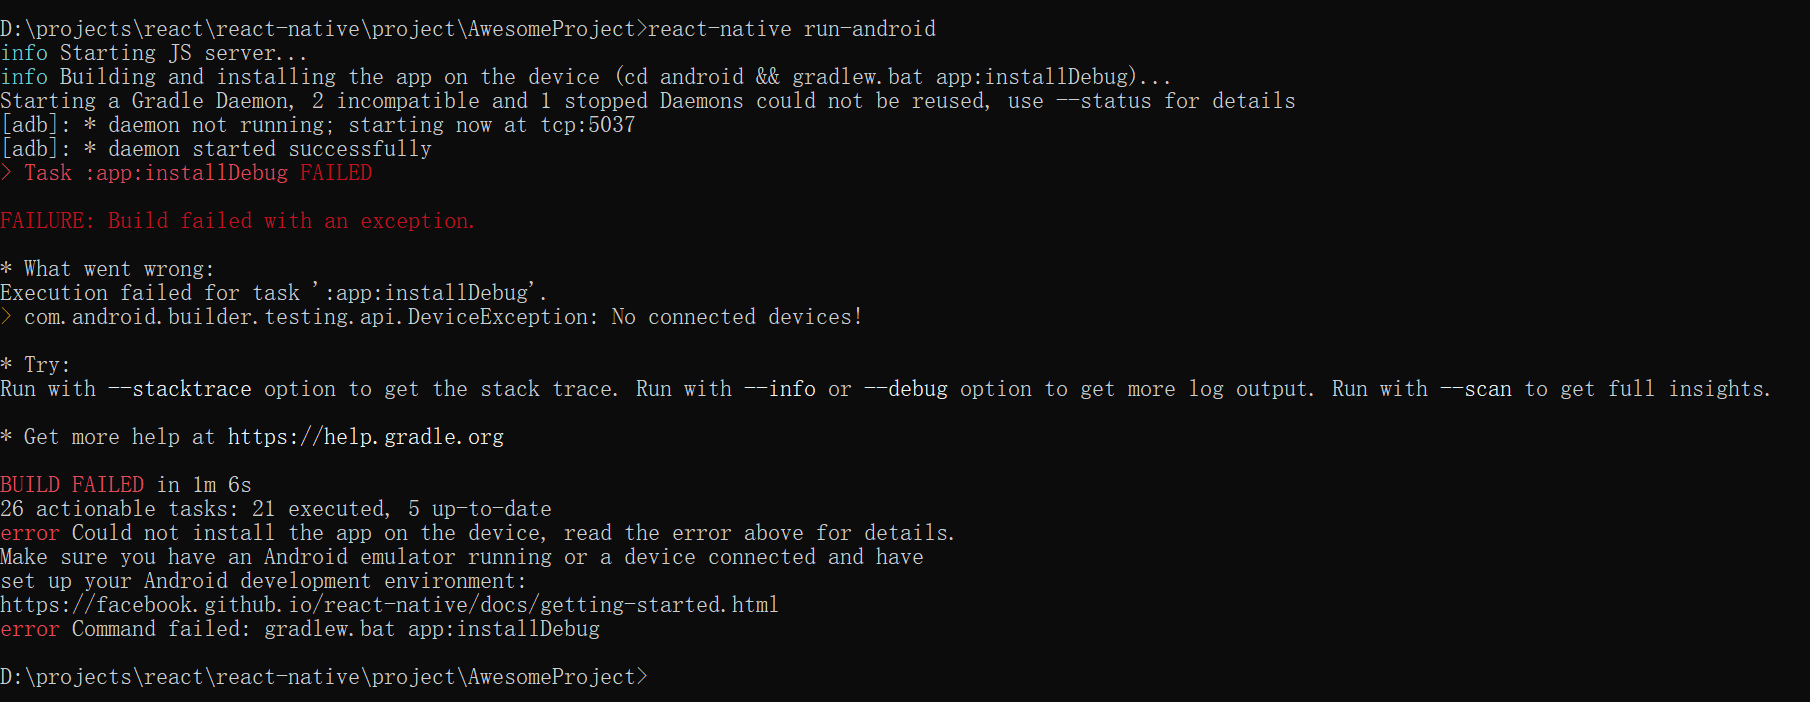Click the 'react-native run-android' command text
This screenshot has width=1810, height=702.
tap(792, 29)
